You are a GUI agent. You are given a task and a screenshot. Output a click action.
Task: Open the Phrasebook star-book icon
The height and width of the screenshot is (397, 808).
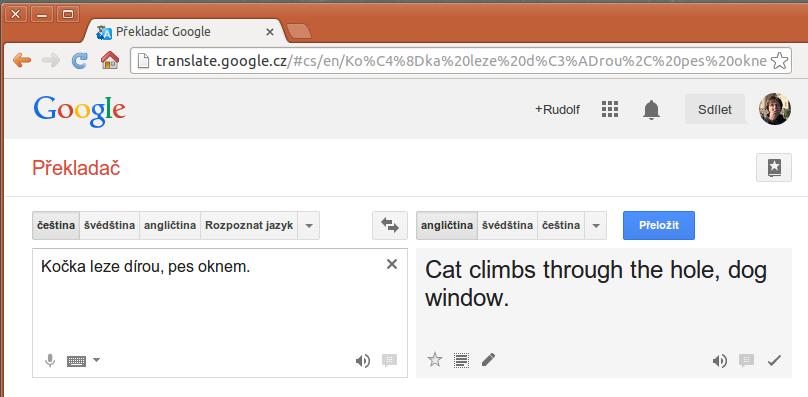tap(773, 168)
